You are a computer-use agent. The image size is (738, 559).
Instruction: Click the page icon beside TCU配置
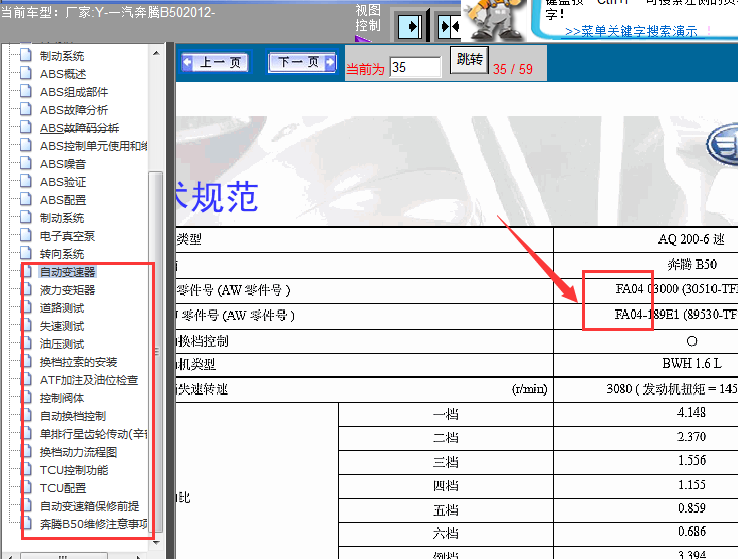pyautogui.click(x=28, y=487)
